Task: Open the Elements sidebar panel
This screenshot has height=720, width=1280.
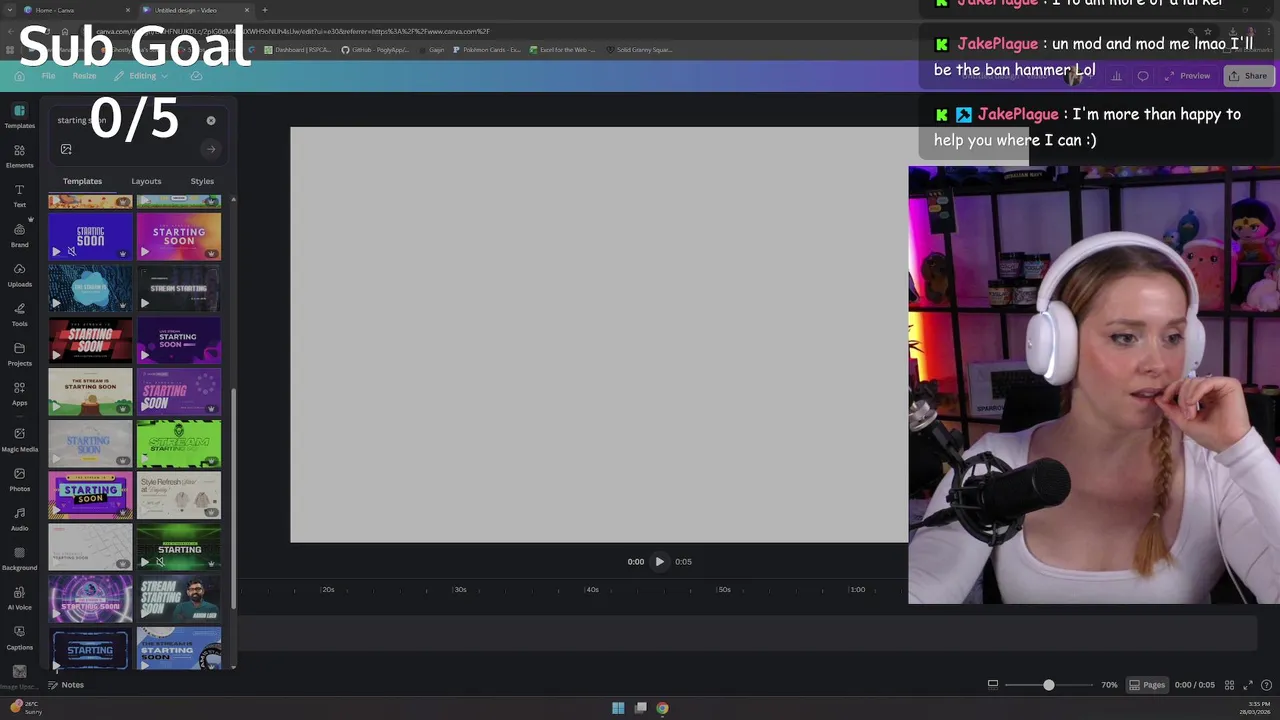Action: click(19, 156)
